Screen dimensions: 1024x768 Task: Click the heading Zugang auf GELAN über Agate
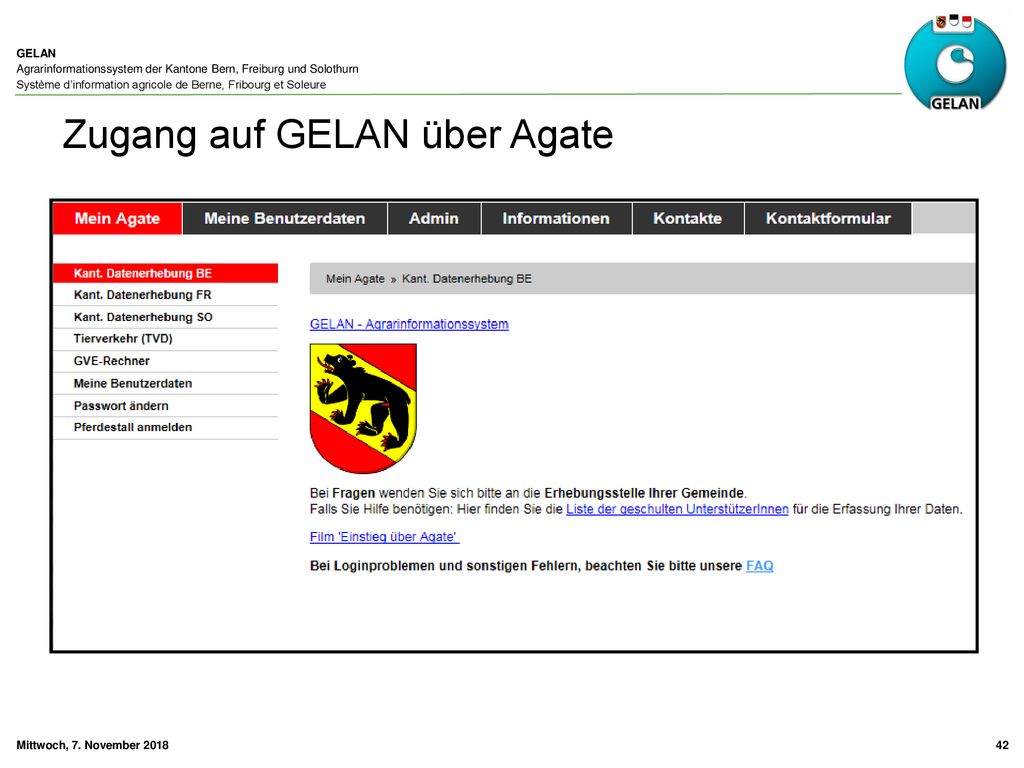coord(338,135)
